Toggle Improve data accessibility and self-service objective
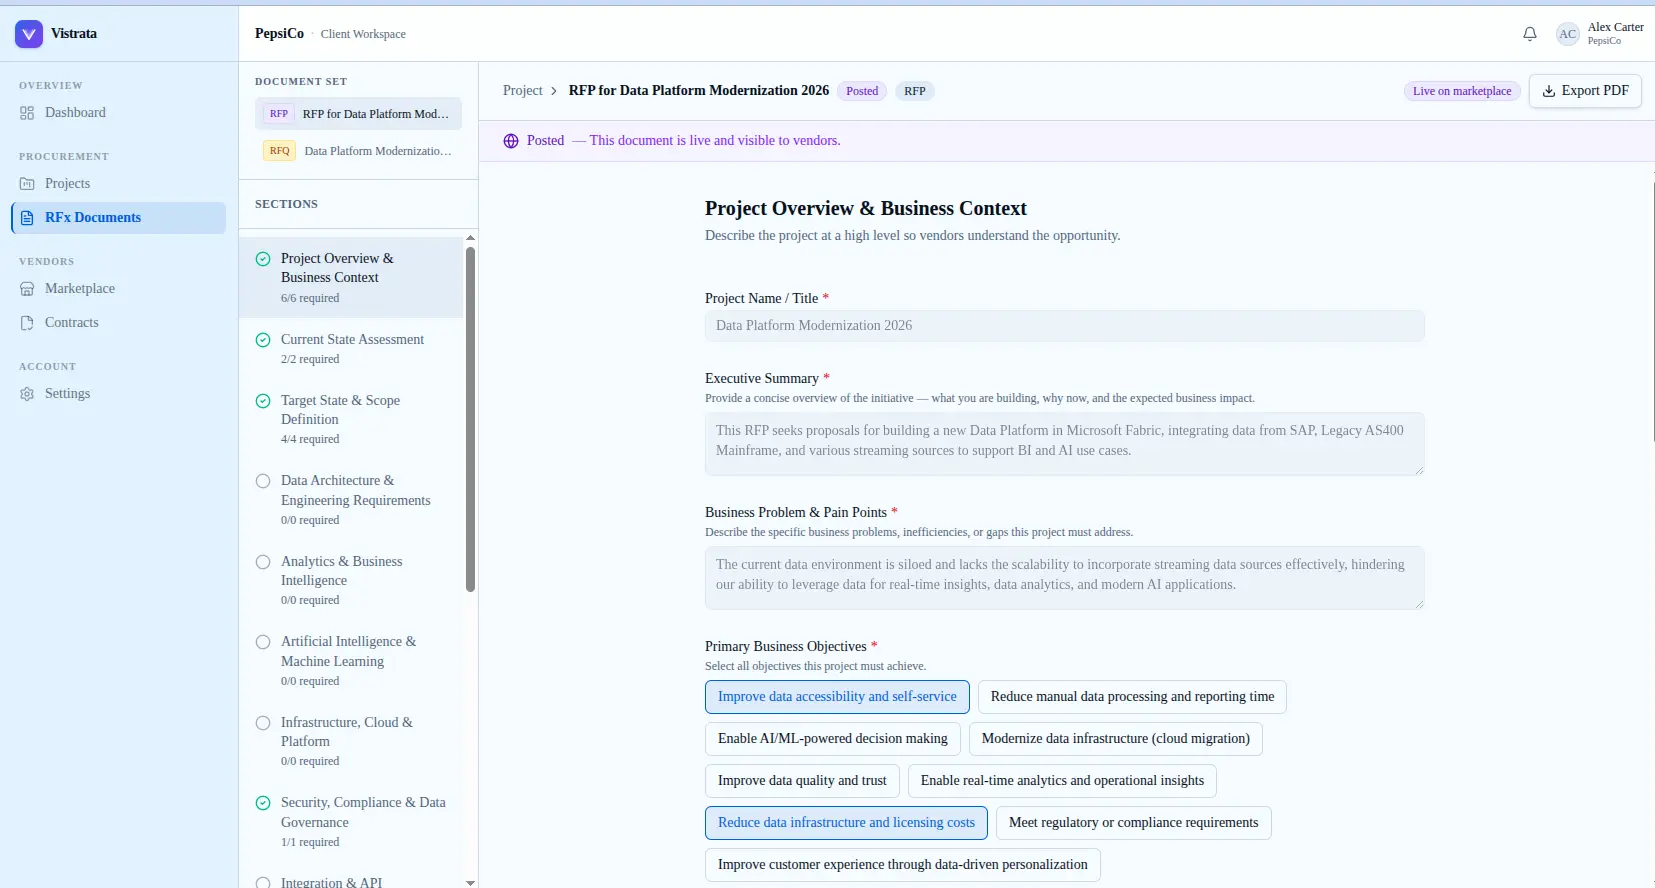 pos(837,697)
